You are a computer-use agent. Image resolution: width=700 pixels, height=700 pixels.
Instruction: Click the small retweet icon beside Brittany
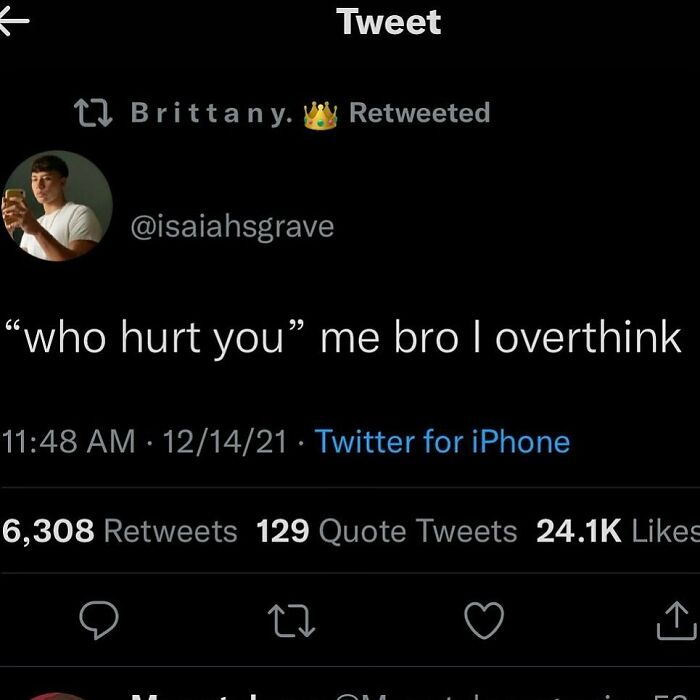point(93,113)
